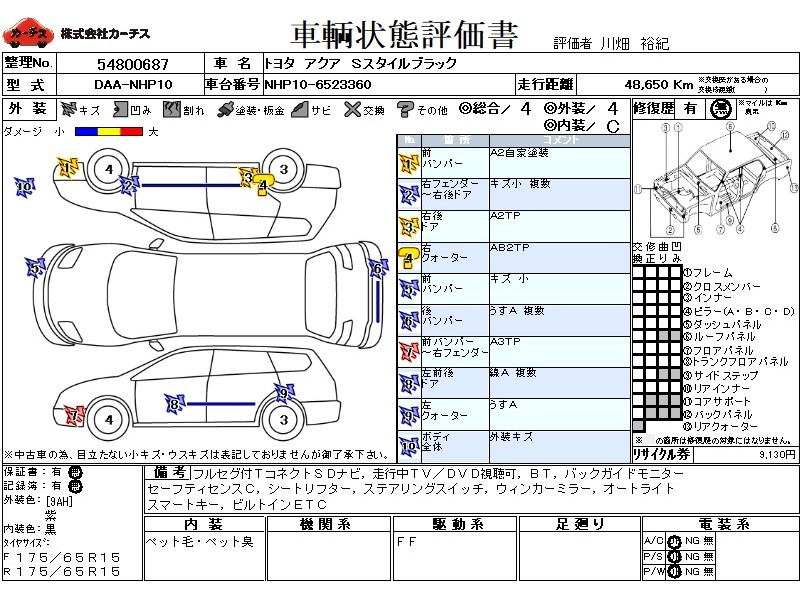Click the 足廻り column header

580,524
